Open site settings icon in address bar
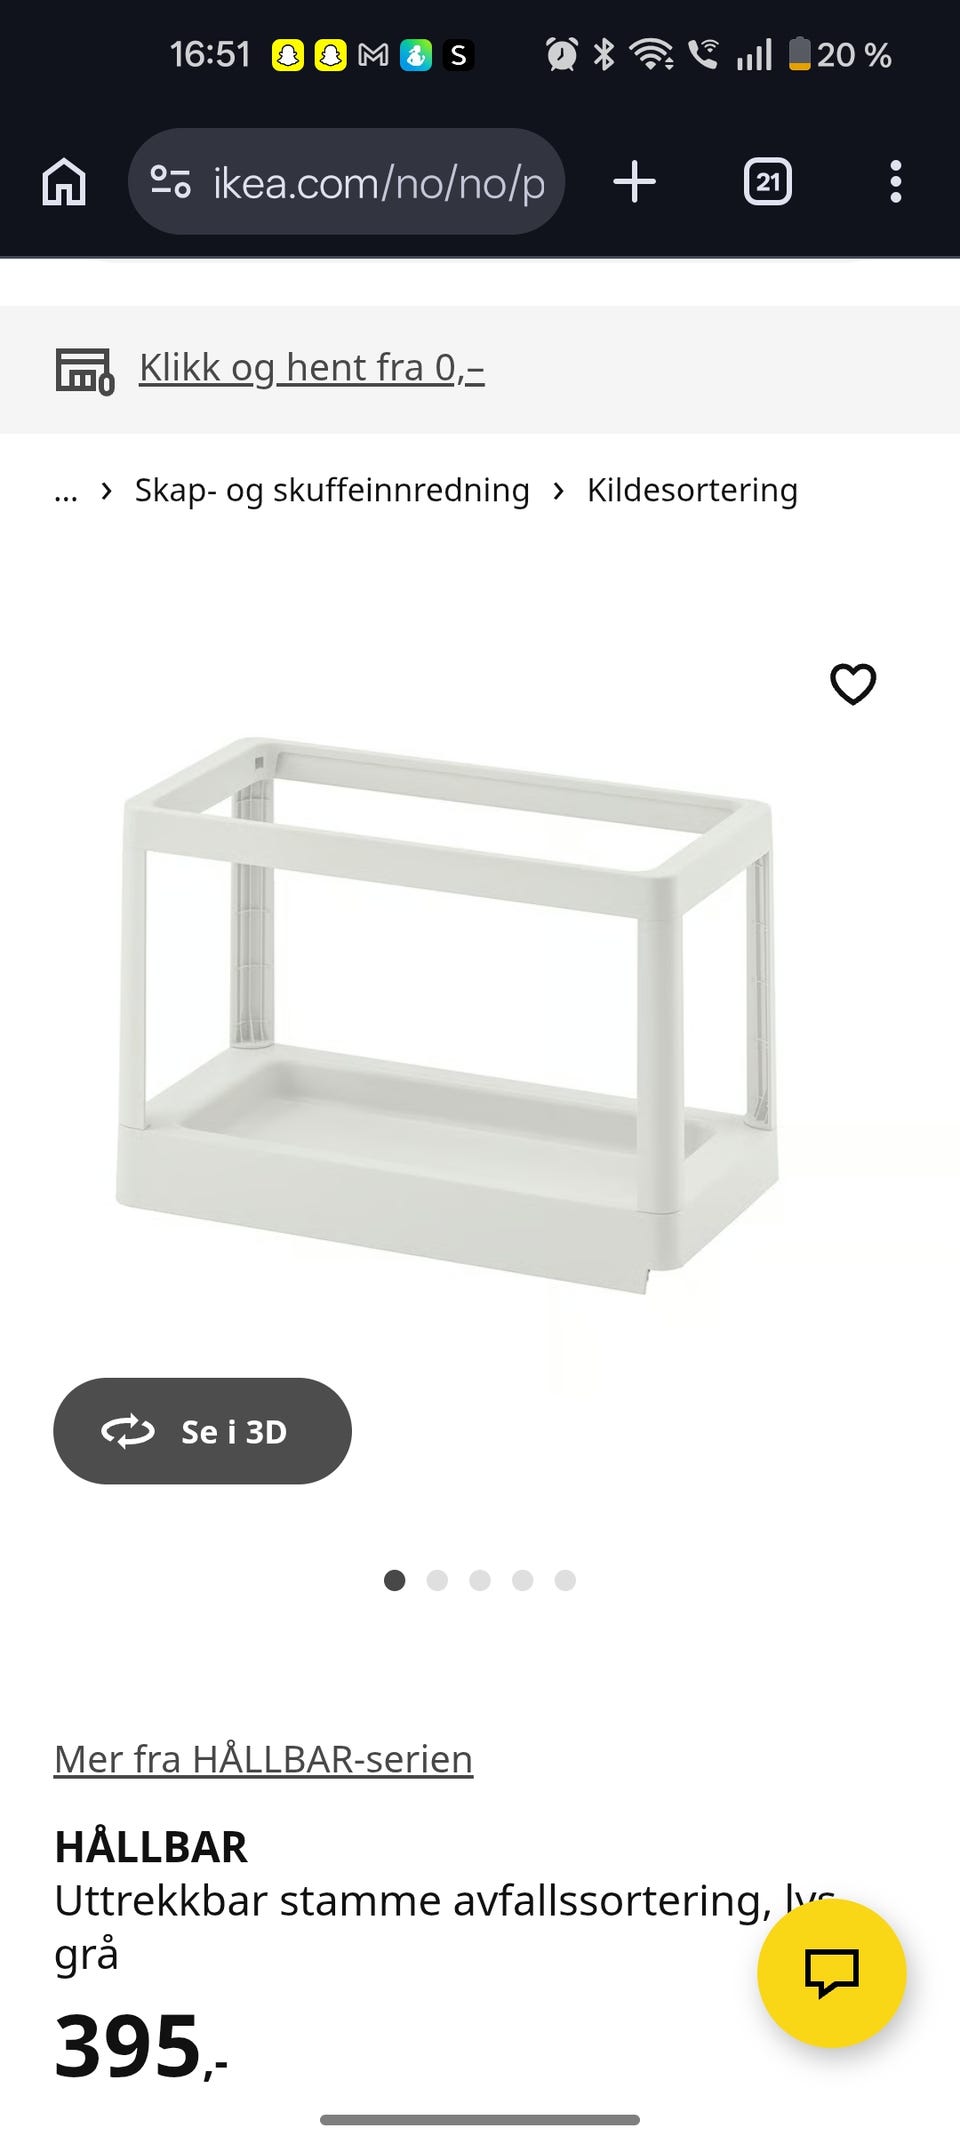The height and width of the screenshot is (2144, 960). tap(170, 182)
